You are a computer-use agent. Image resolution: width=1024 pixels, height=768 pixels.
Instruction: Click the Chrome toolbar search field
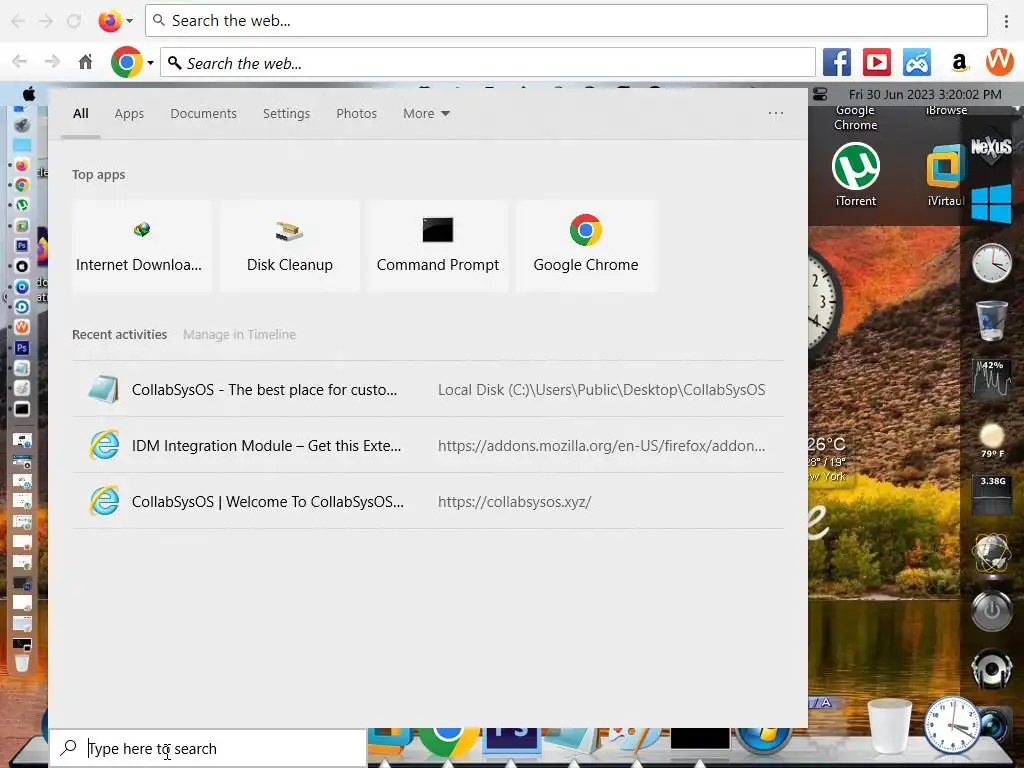tap(488, 63)
